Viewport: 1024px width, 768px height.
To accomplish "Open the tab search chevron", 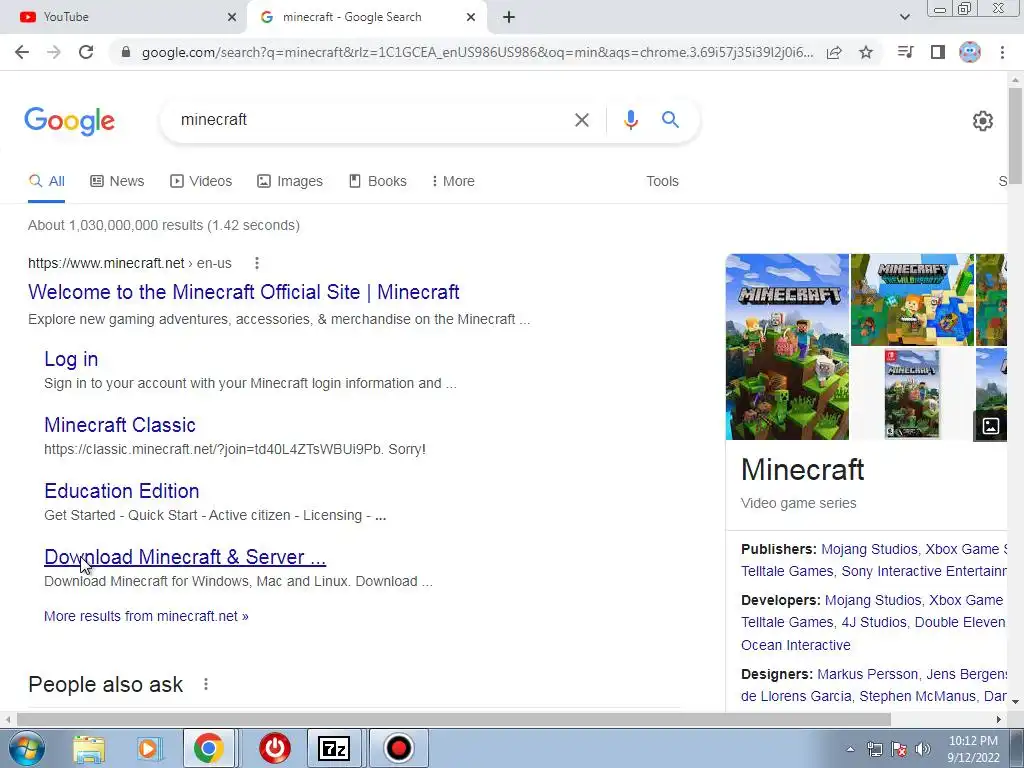I will click(x=904, y=17).
